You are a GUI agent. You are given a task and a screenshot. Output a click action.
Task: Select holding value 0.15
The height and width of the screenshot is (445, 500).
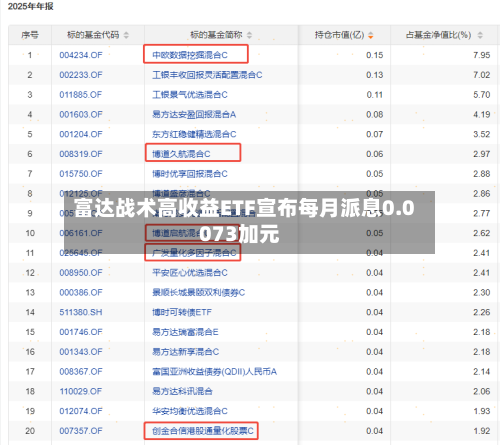tap(374, 55)
